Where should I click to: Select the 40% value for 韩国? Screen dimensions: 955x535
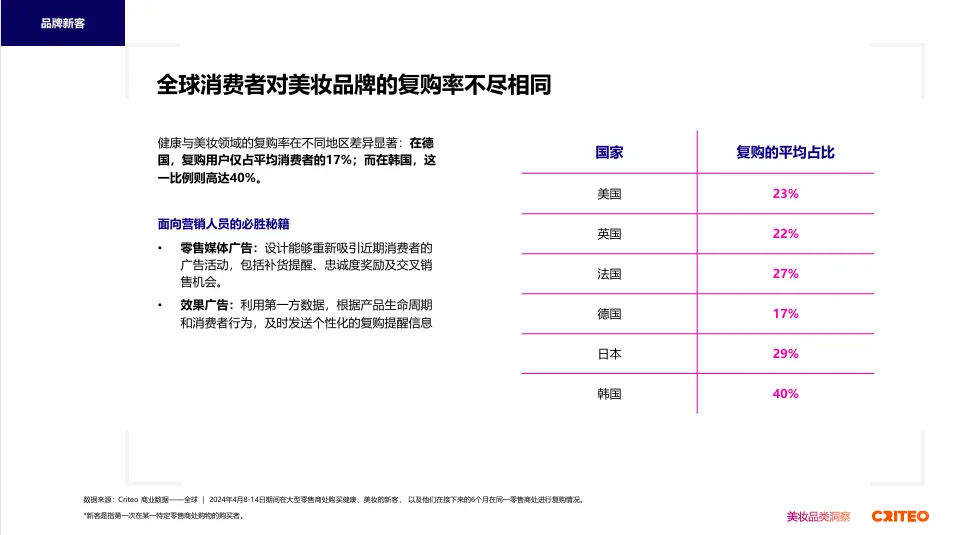pyautogui.click(x=785, y=394)
